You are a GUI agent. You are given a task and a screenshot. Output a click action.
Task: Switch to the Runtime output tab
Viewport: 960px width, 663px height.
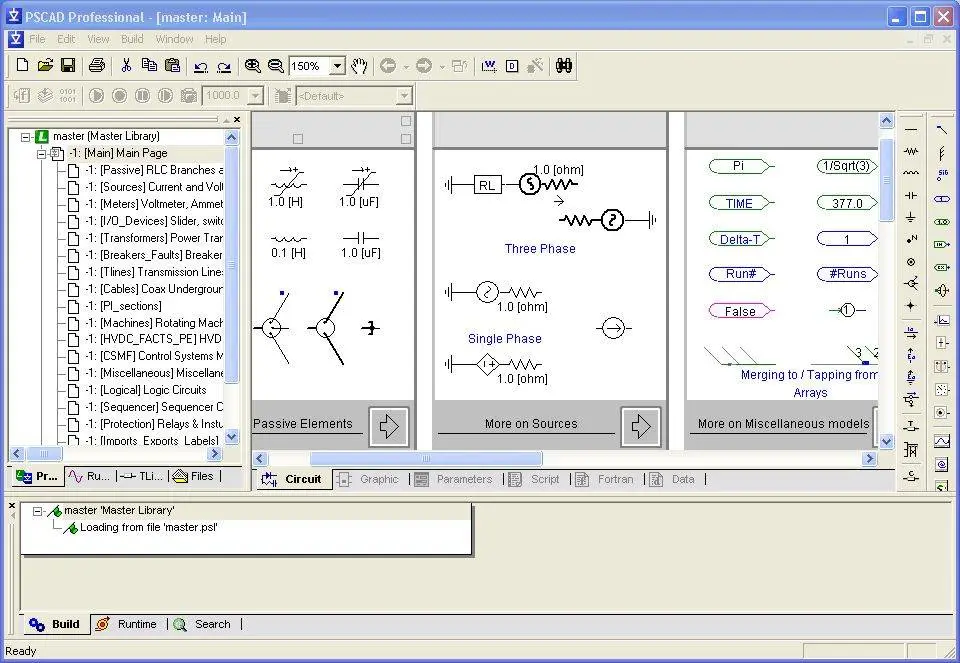pos(136,624)
